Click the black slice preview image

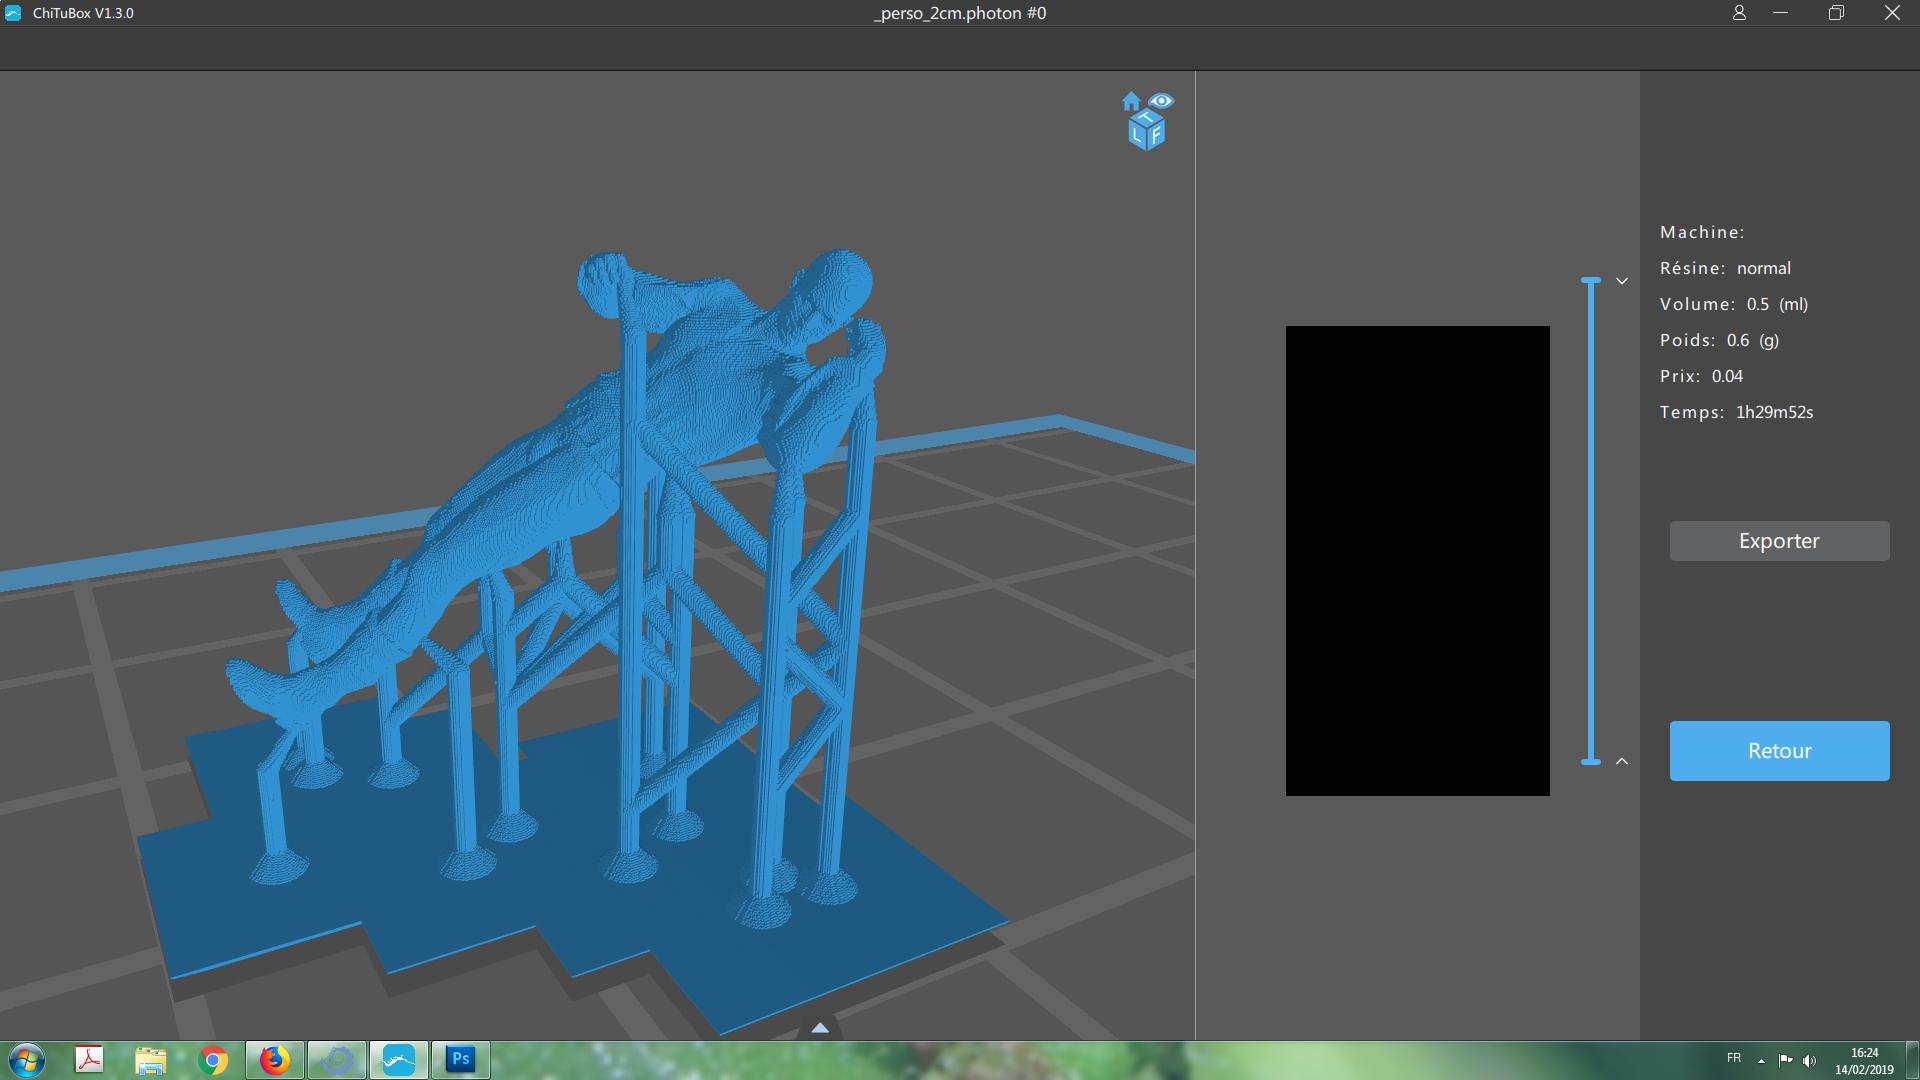click(1417, 560)
